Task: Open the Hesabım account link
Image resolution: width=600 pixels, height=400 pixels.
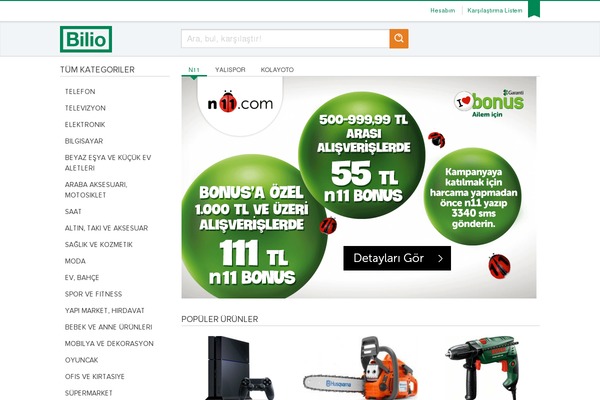Action: point(443,10)
